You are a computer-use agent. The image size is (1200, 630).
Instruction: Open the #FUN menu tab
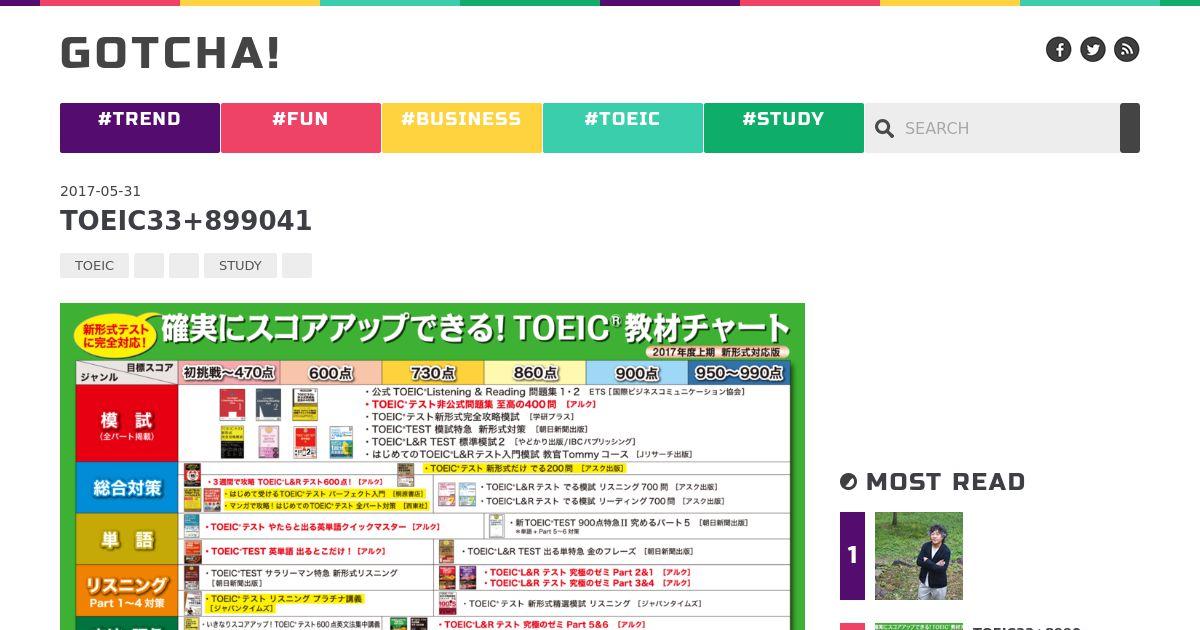click(x=301, y=128)
